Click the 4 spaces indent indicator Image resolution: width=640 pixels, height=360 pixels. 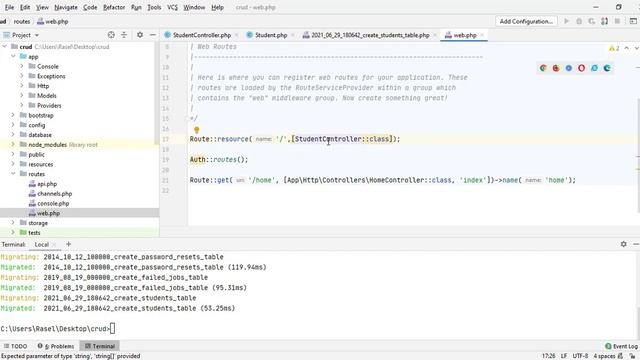pos(604,356)
